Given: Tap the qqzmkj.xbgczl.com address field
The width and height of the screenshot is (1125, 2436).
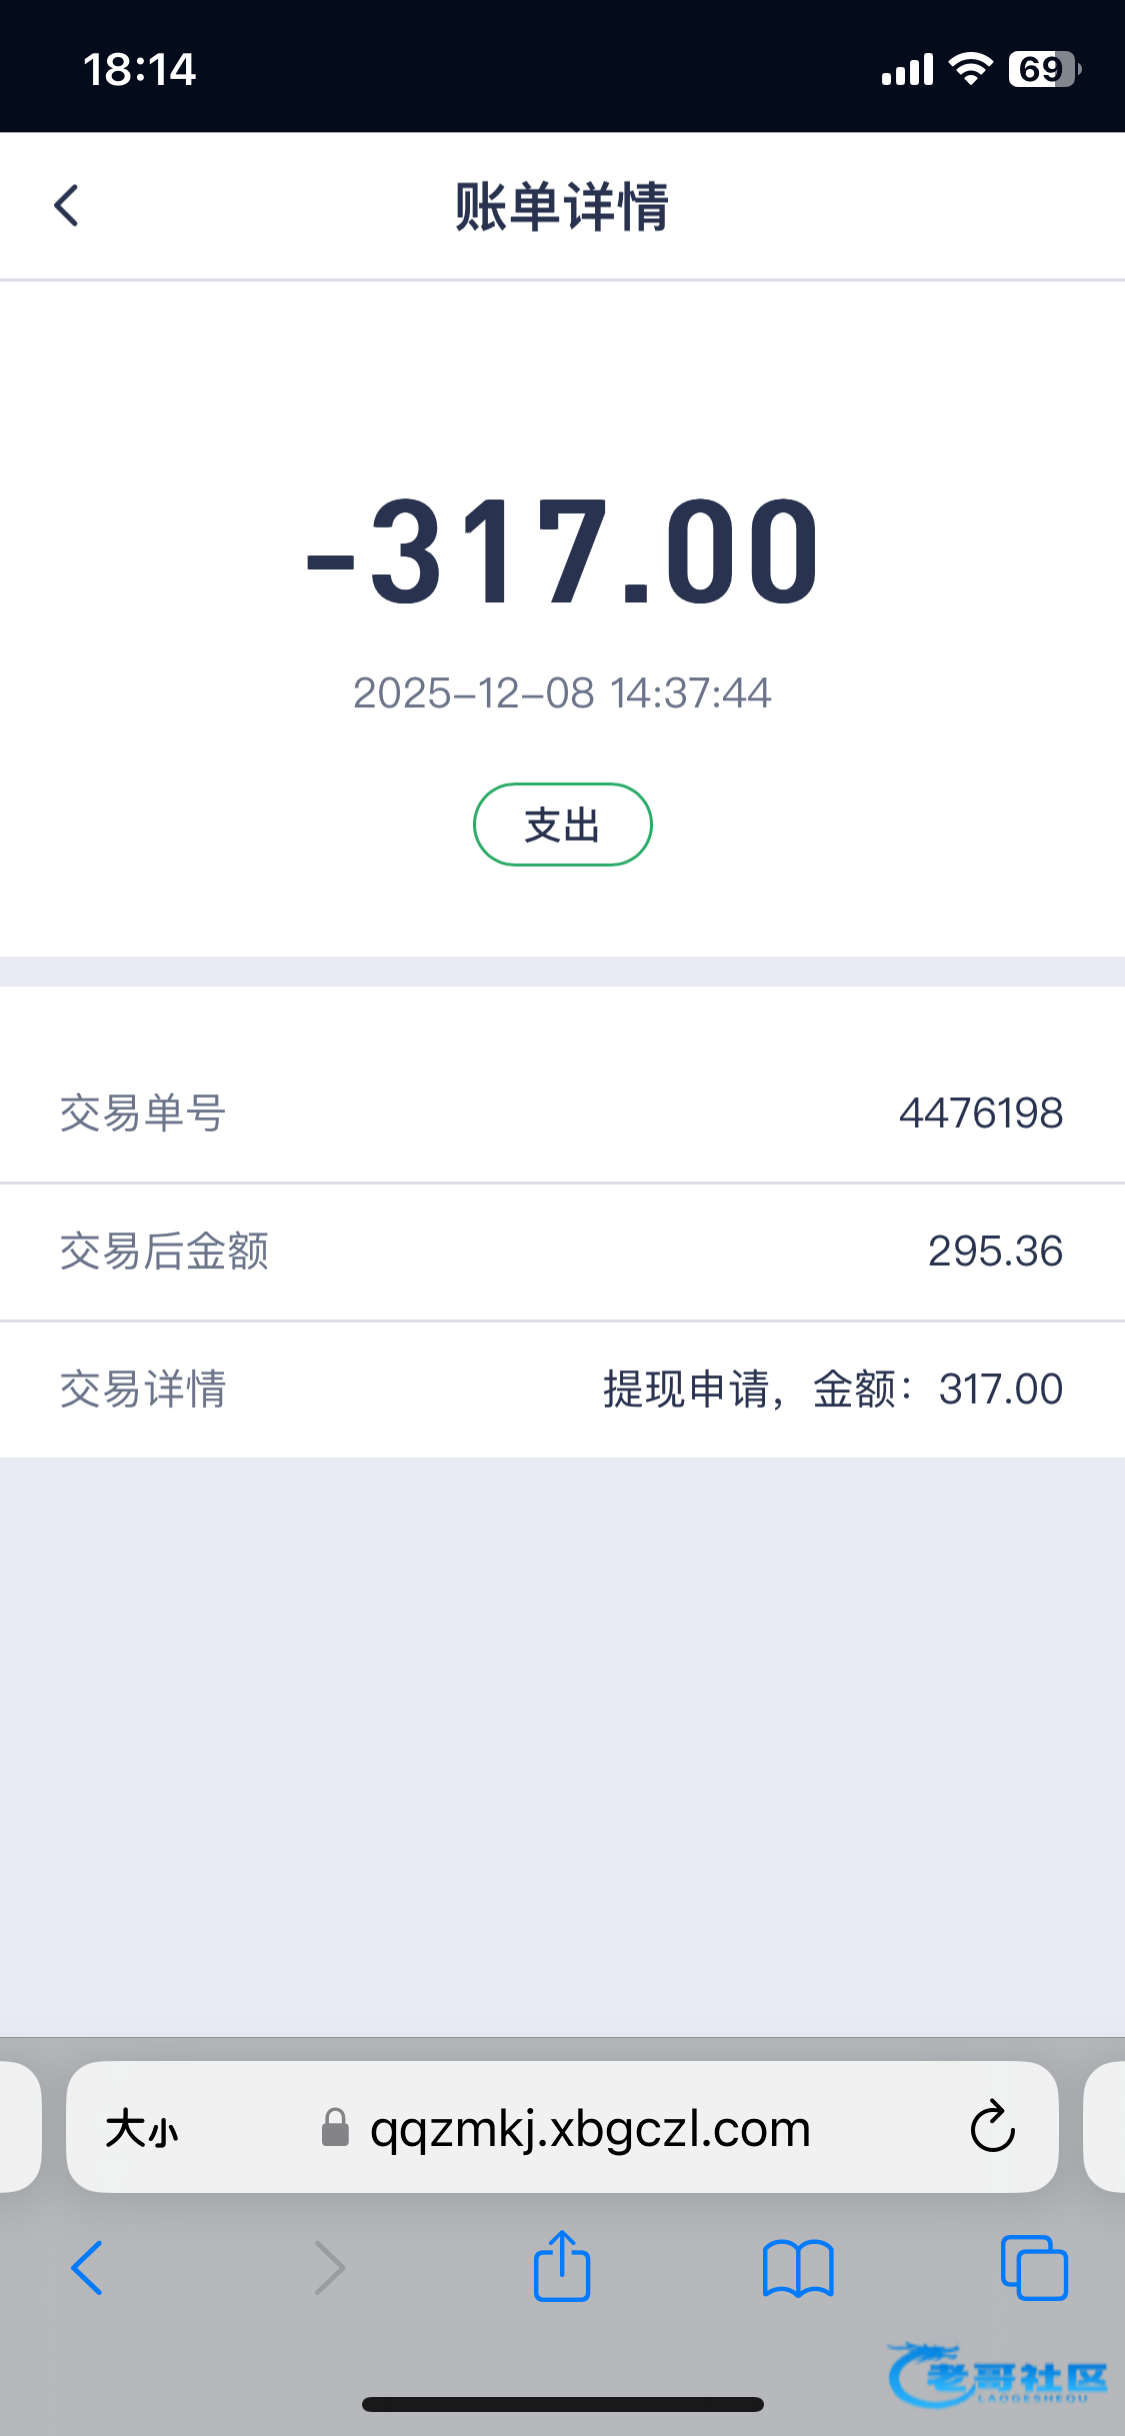Looking at the screenshot, I should 590,2128.
